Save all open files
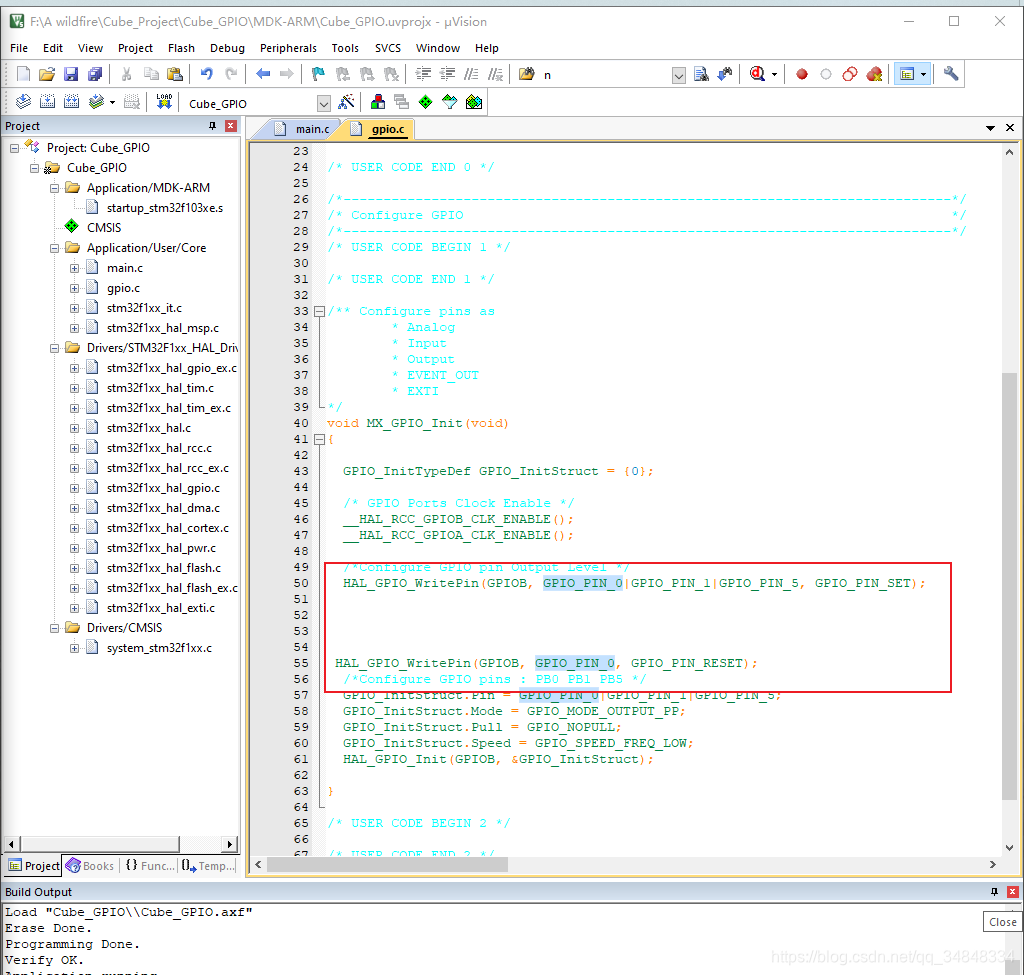Screen dimensions: 1024x975 click(x=95, y=74)
